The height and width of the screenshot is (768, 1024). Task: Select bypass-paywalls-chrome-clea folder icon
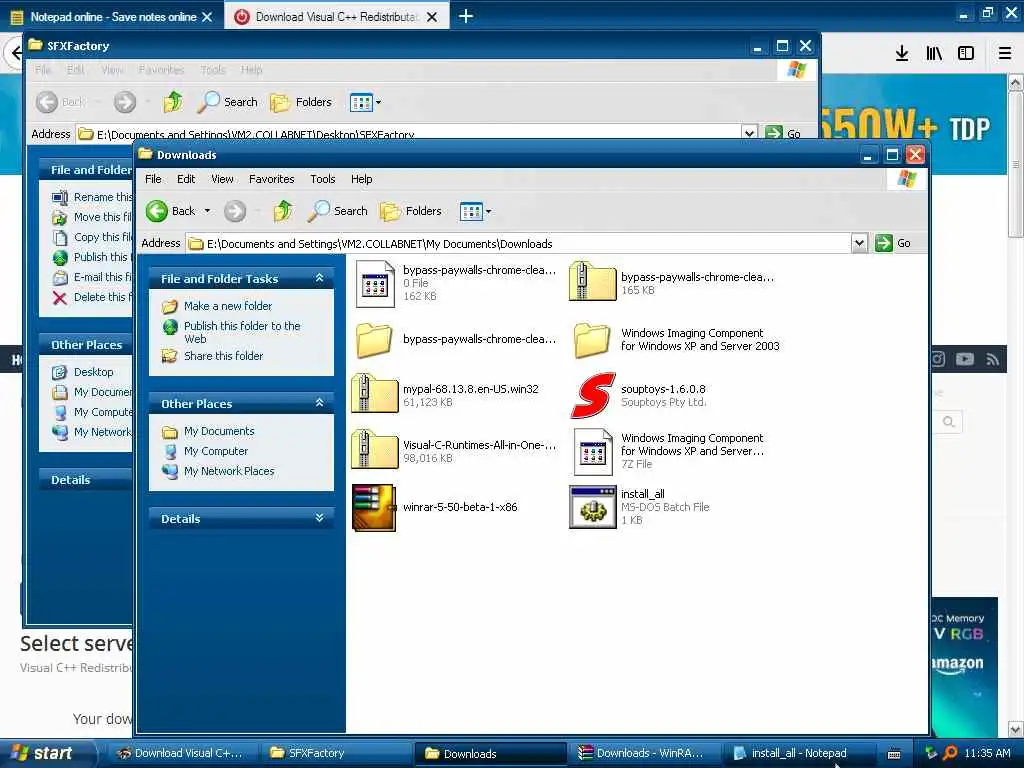pos(374,340)
